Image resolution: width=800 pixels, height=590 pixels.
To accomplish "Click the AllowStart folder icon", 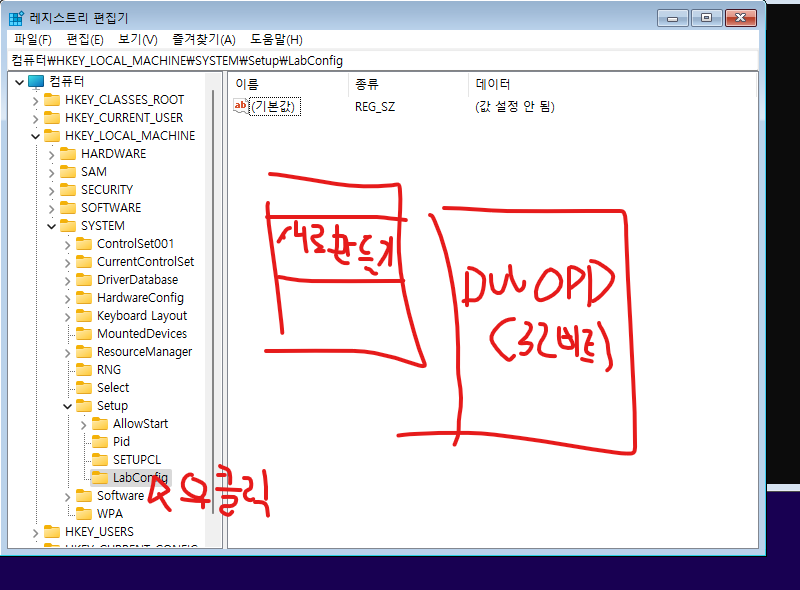I will click(100, 423).
